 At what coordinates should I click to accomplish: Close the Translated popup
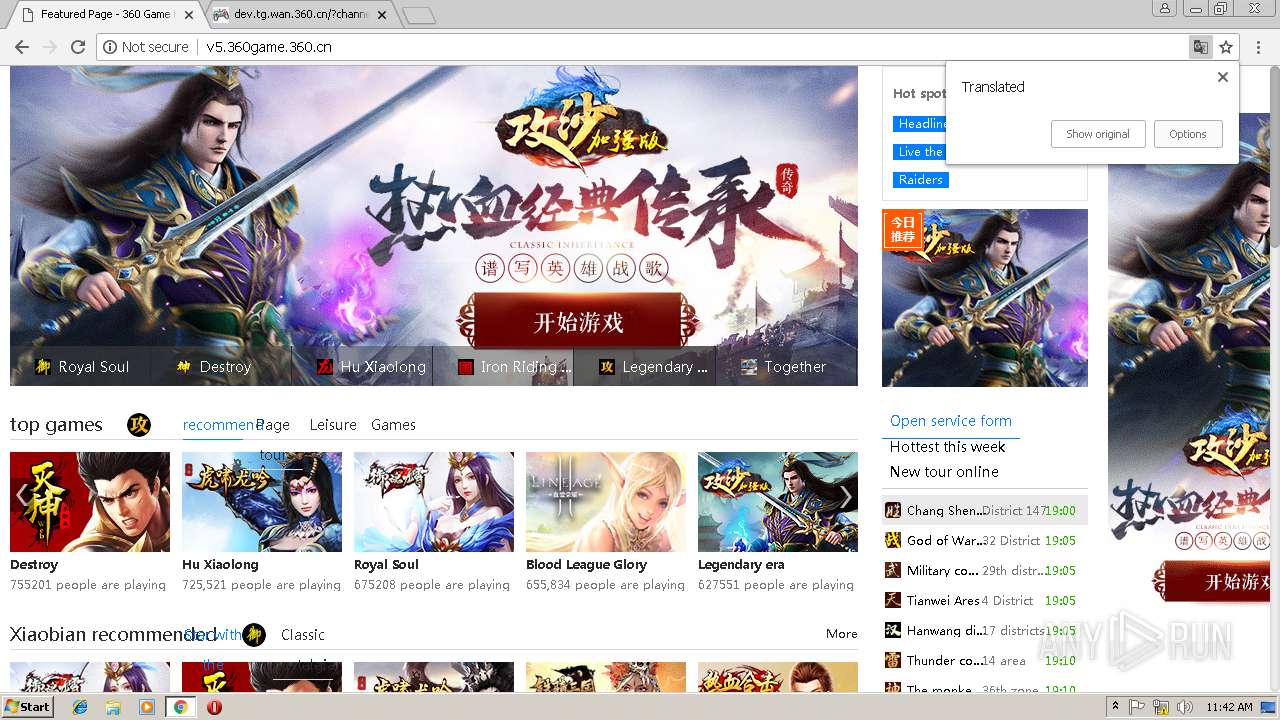pos(1222,77)
